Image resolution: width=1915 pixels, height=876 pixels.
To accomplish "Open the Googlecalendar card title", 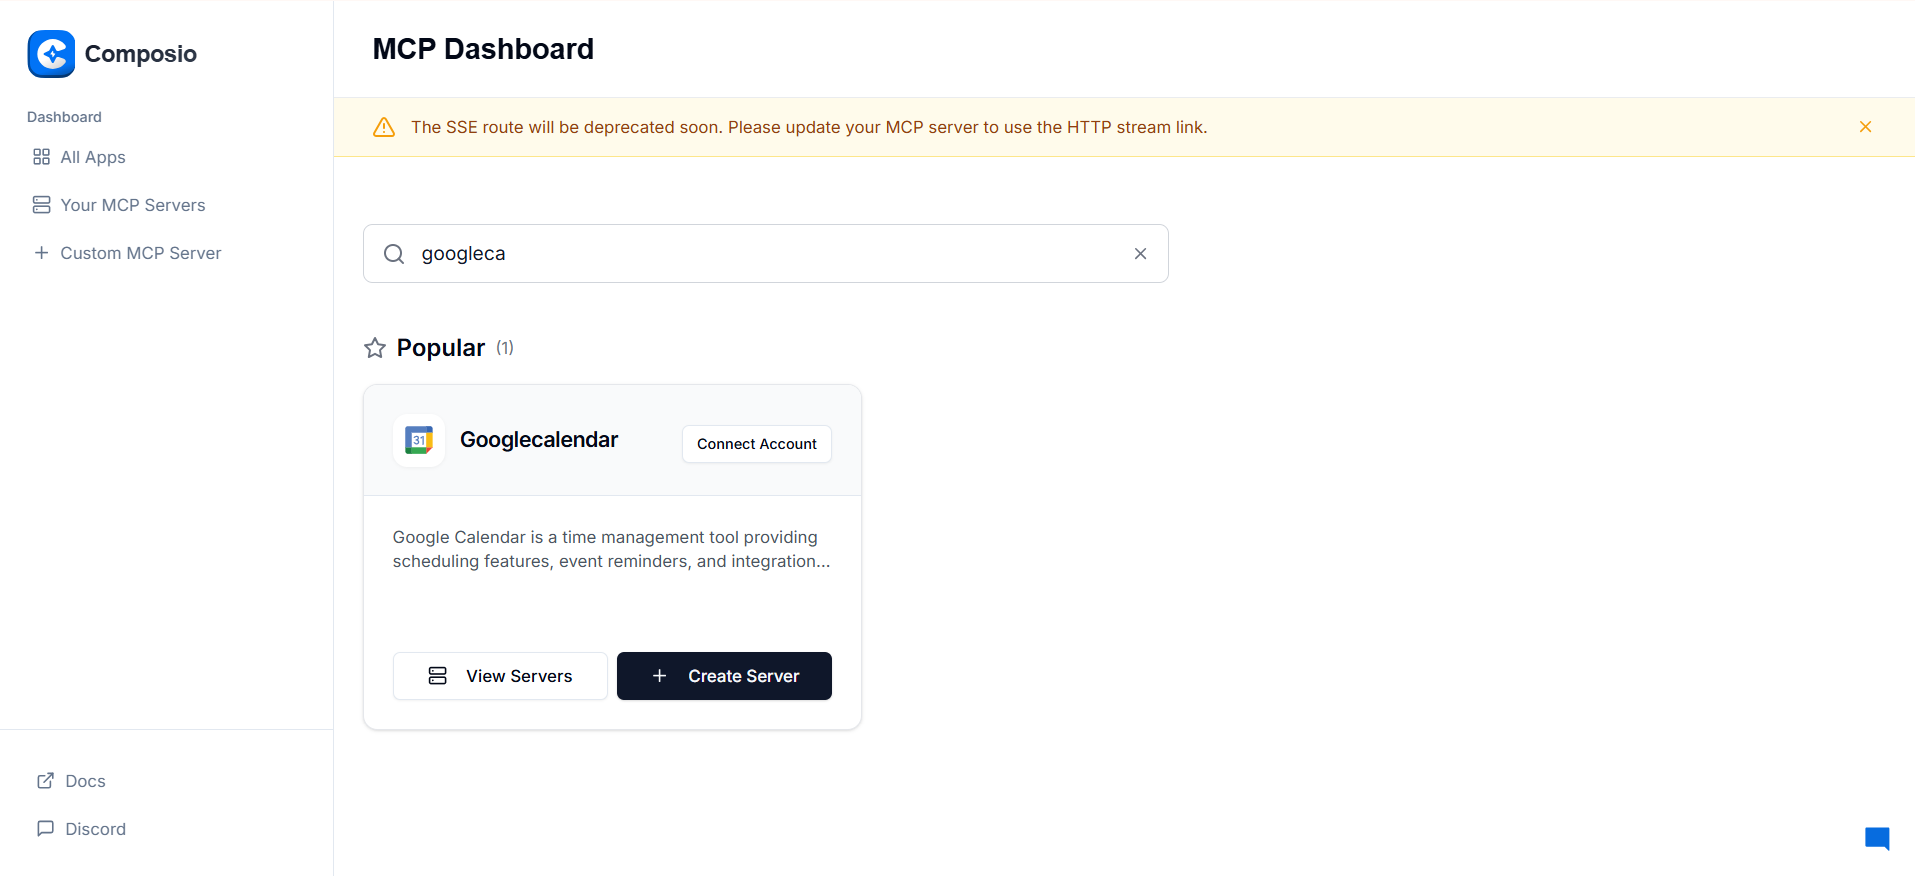I will point(538,440).
